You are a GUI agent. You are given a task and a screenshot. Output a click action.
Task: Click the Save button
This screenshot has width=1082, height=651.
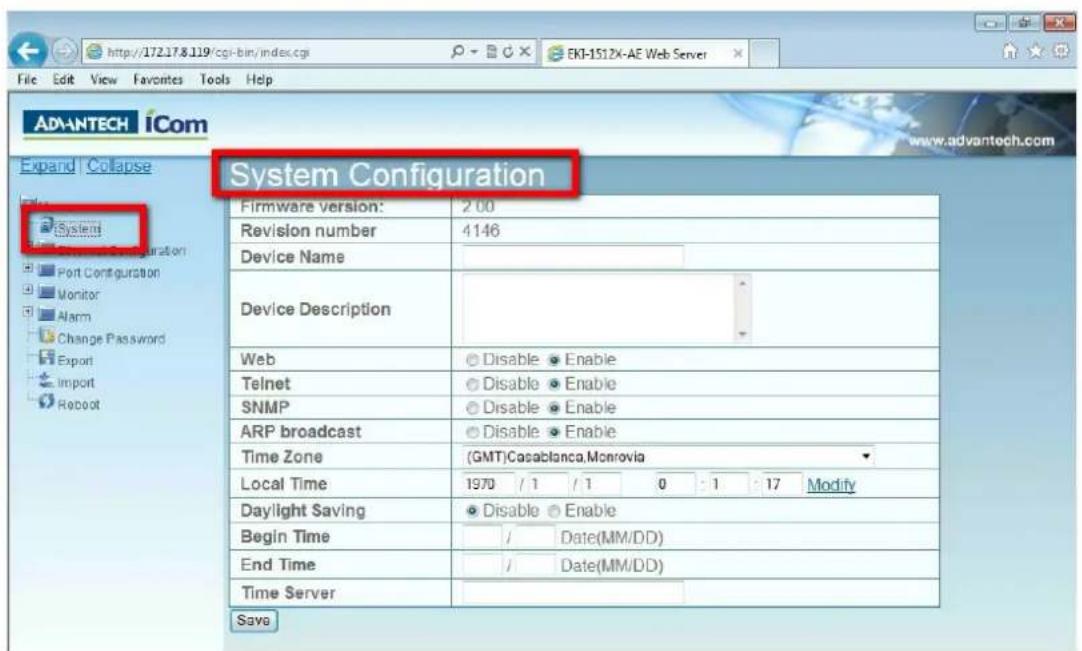point(253,621)
